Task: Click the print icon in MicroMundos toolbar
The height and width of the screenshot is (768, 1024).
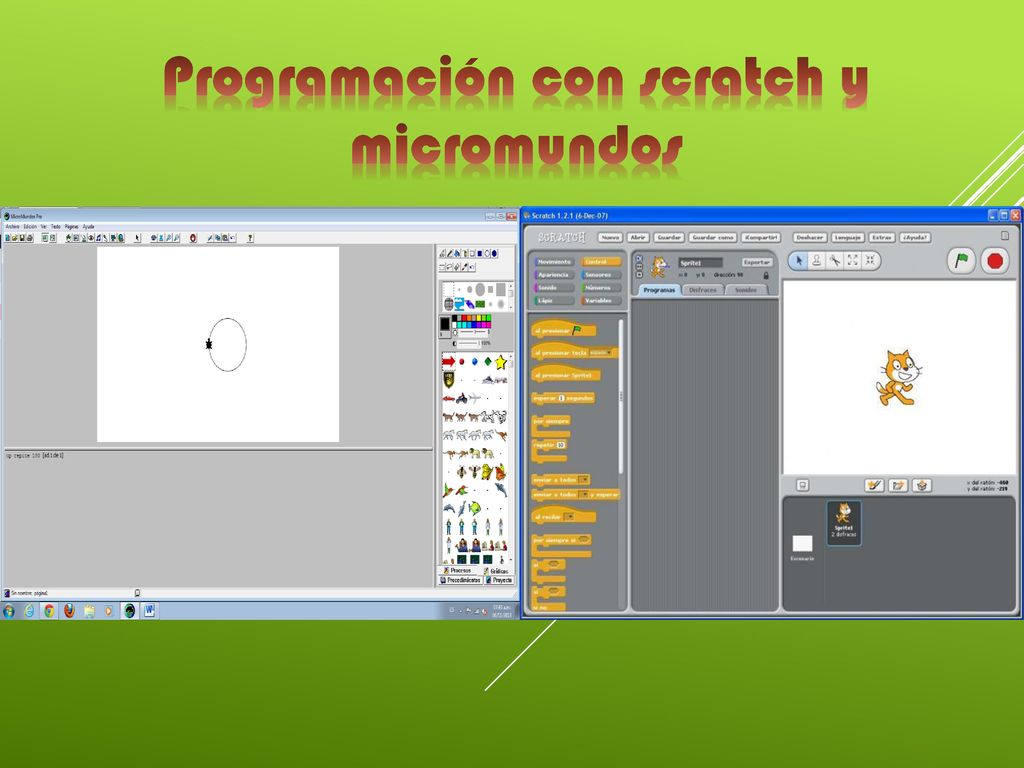Action: pos(29,238)
